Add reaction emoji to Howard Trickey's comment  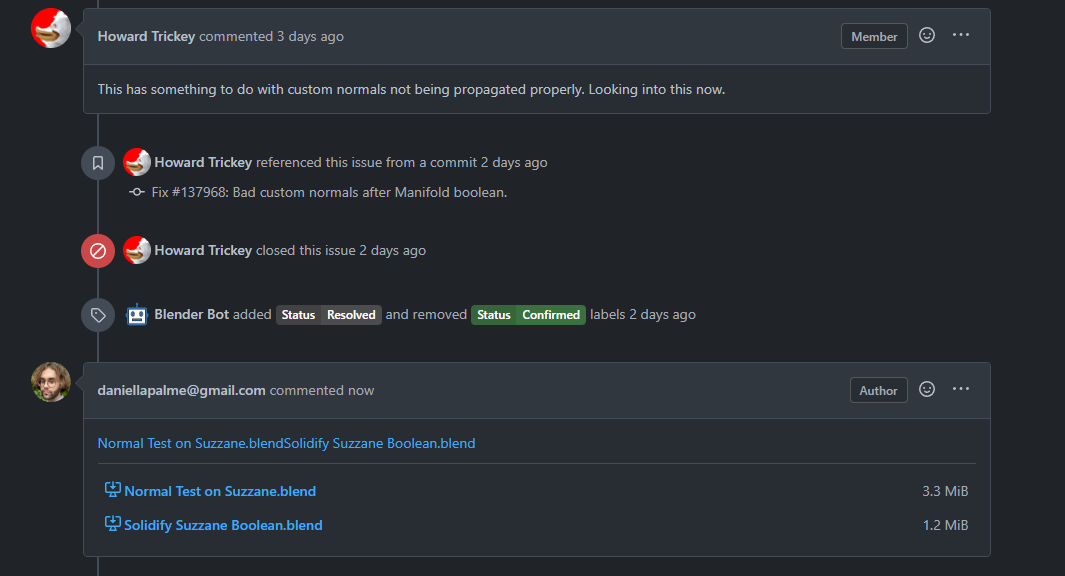926,35
